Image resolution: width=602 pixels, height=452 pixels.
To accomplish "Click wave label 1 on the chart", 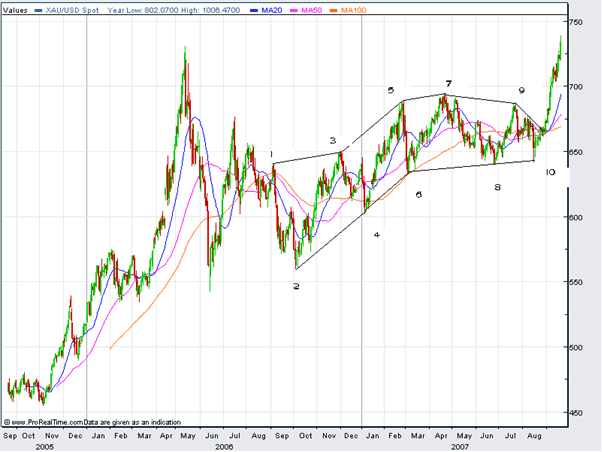I will [x=271, y=154].
